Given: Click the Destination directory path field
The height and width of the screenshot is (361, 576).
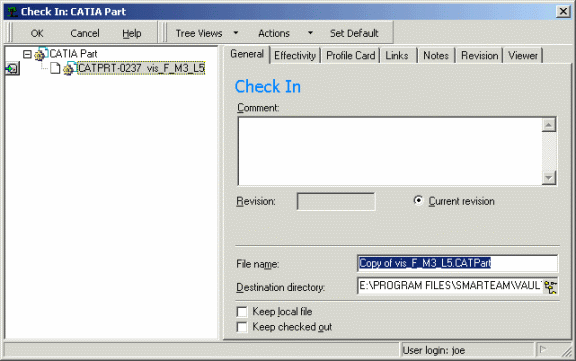Looking at the screenshot, I should tap(450, 285).
